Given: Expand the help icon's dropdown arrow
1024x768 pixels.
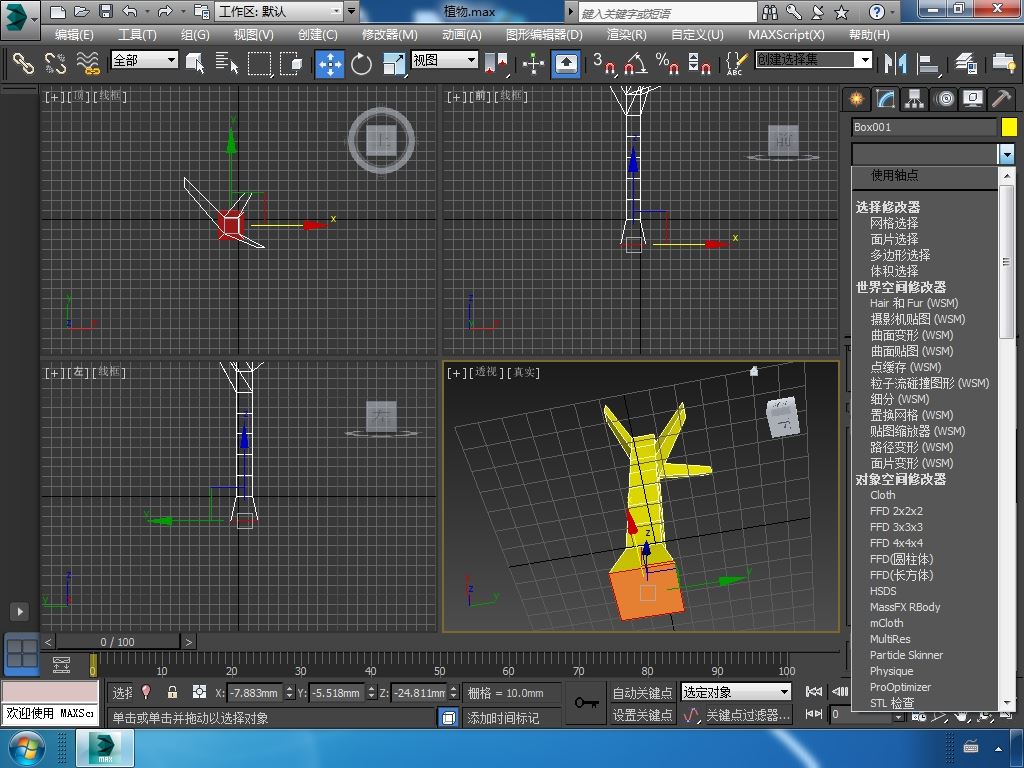Looking at the screenshot, I should tap(893, 12).
